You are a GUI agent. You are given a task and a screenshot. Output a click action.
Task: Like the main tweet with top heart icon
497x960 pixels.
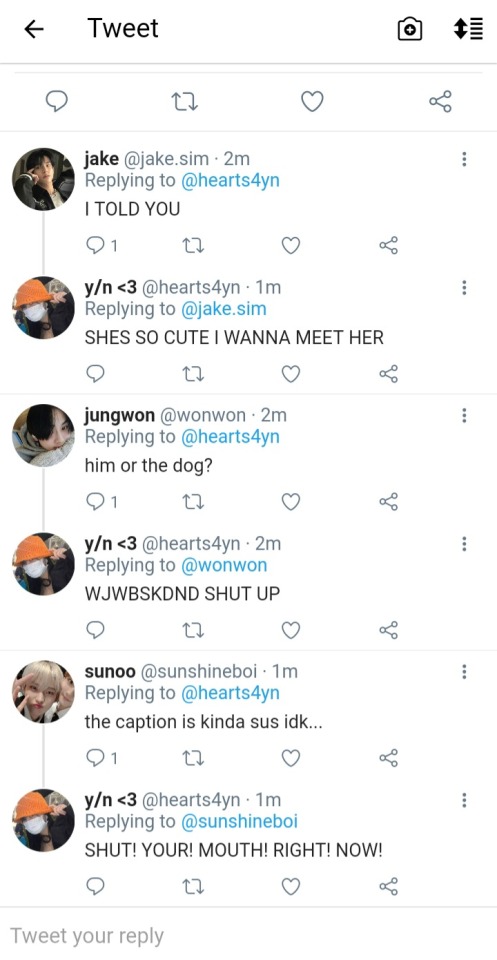coord(312,101)
